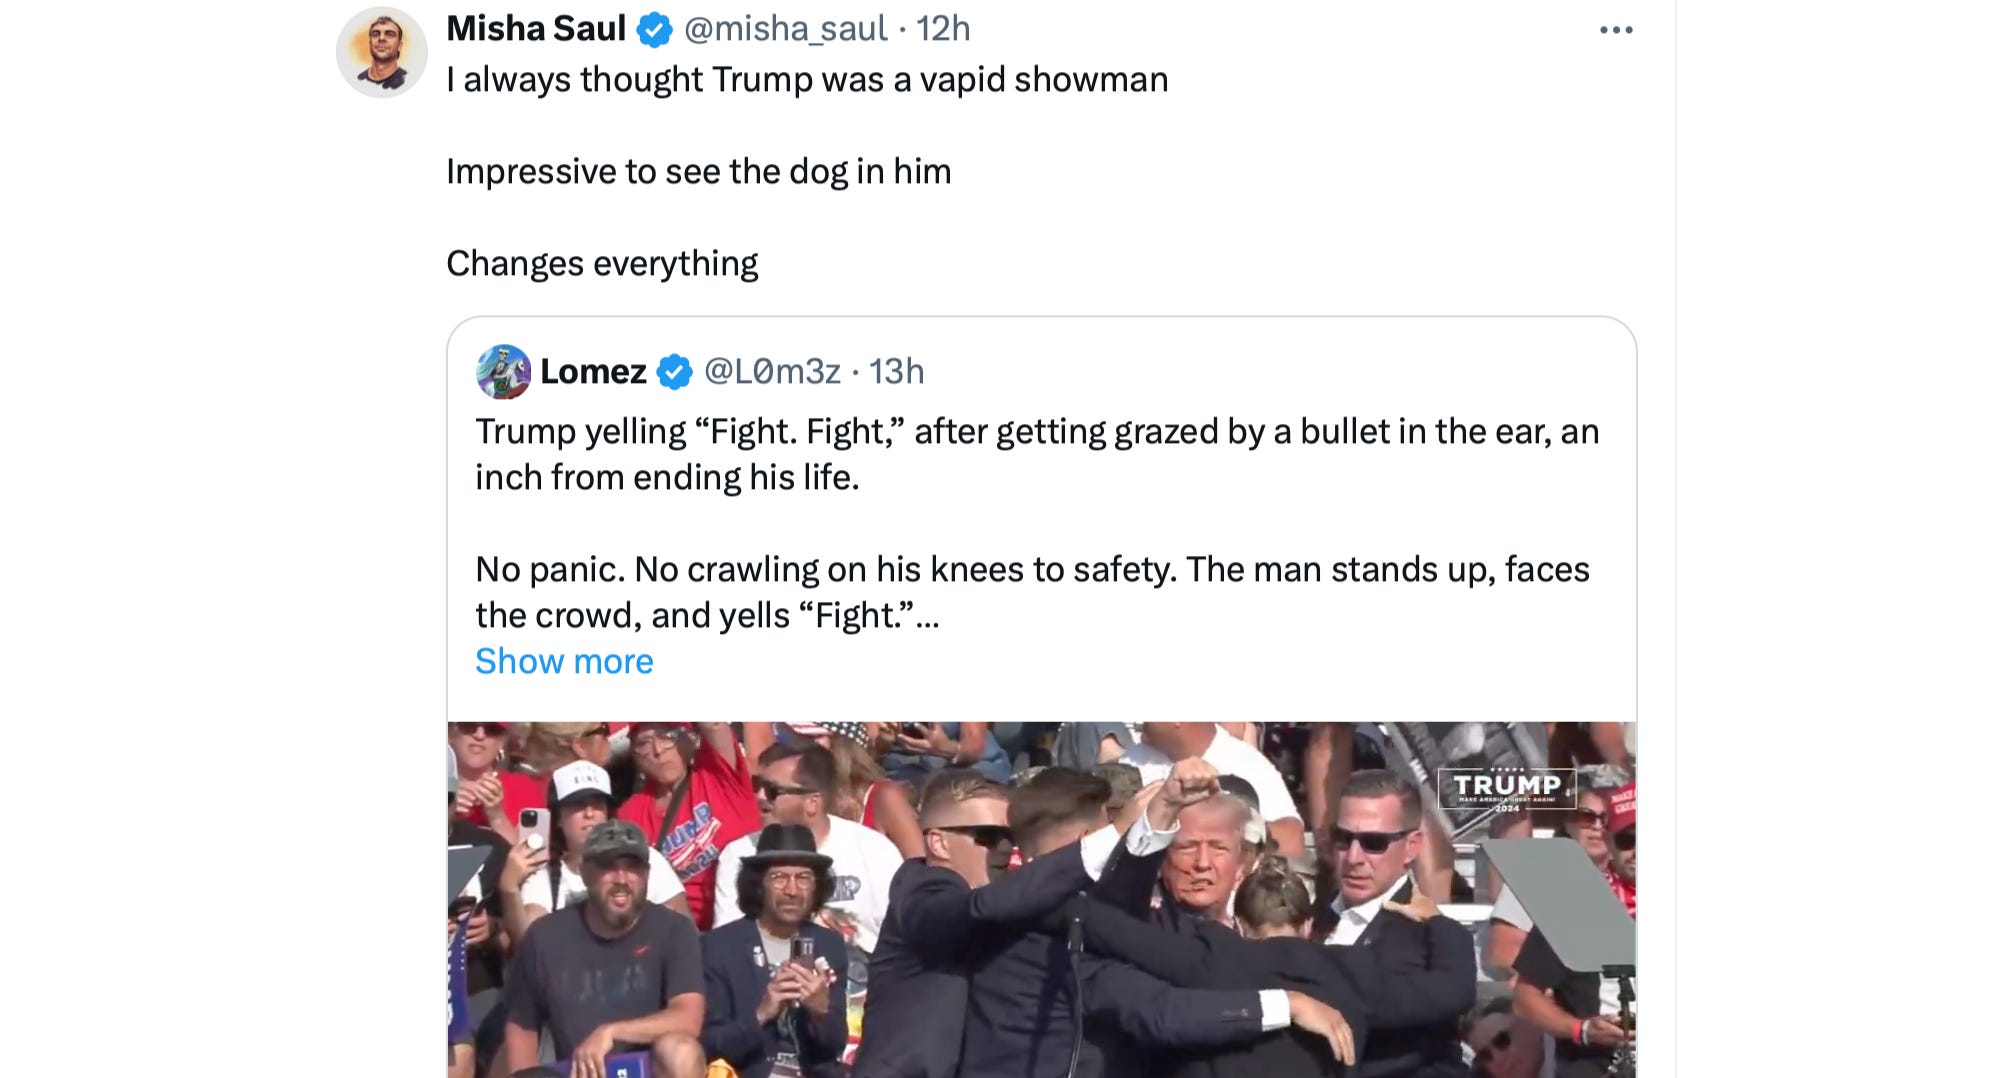Open the Misha Saul display name link
2006x1078 pixels.
(x=536, y=29)
